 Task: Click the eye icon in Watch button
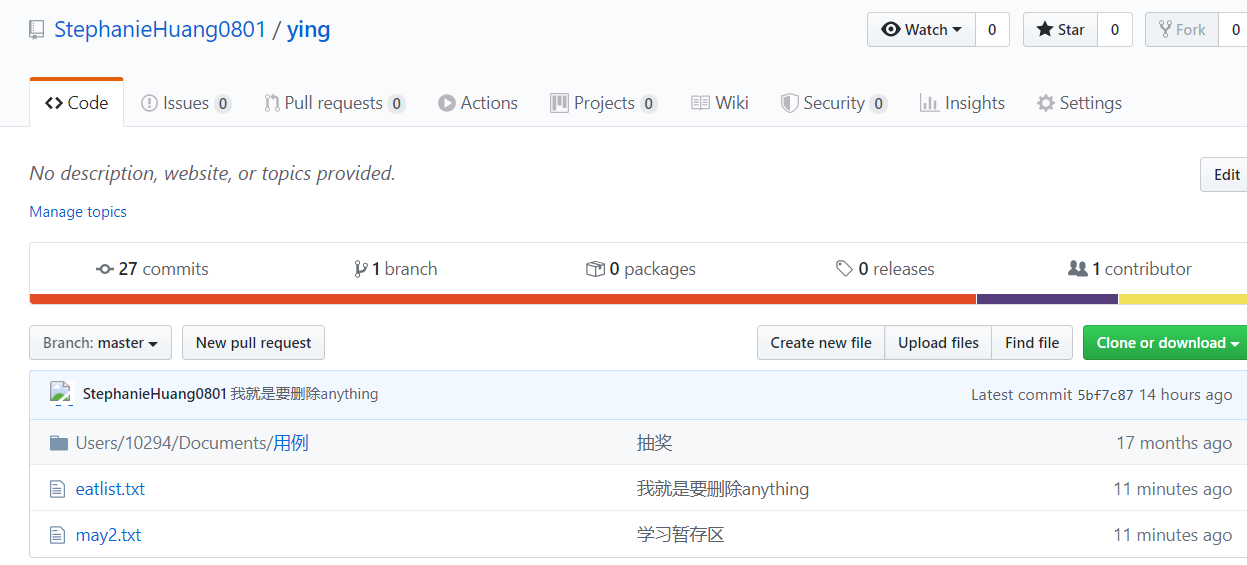[890, 30]
